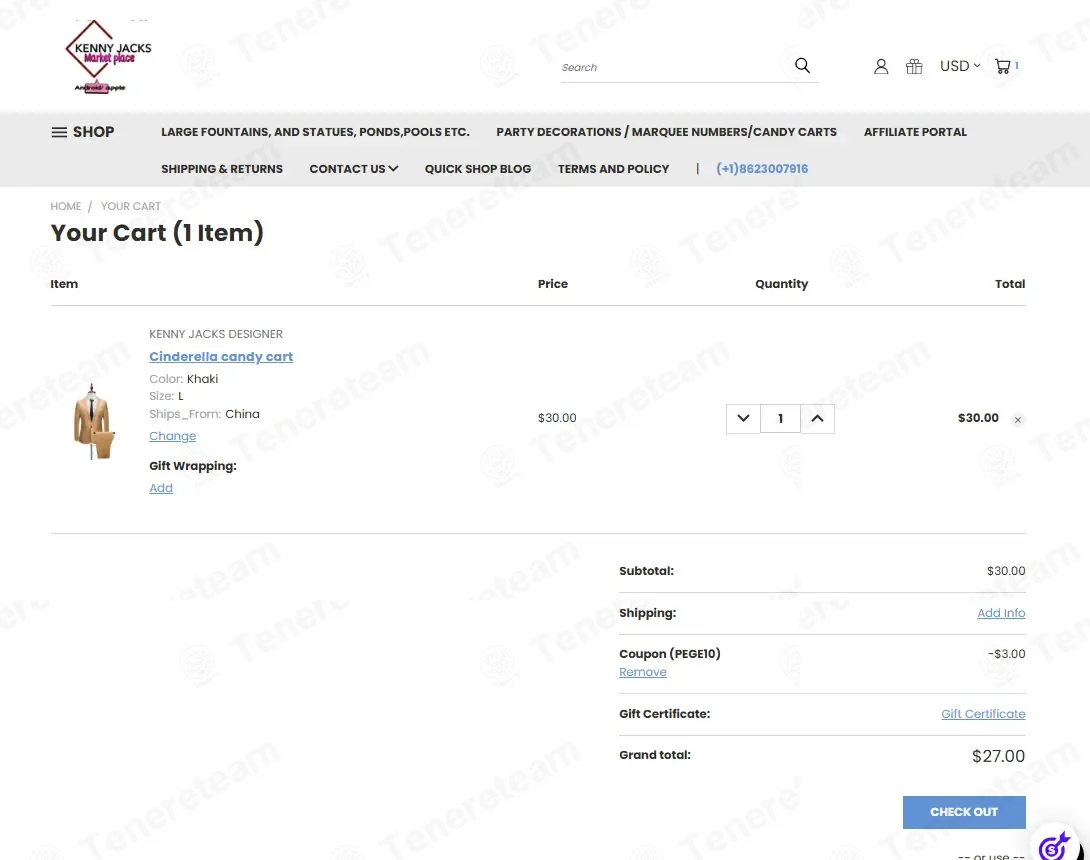Image resolution: width=1090 pixels, height=860 pixels.
Task: Click Add Info for shipping
Action: coord(1001,613)
